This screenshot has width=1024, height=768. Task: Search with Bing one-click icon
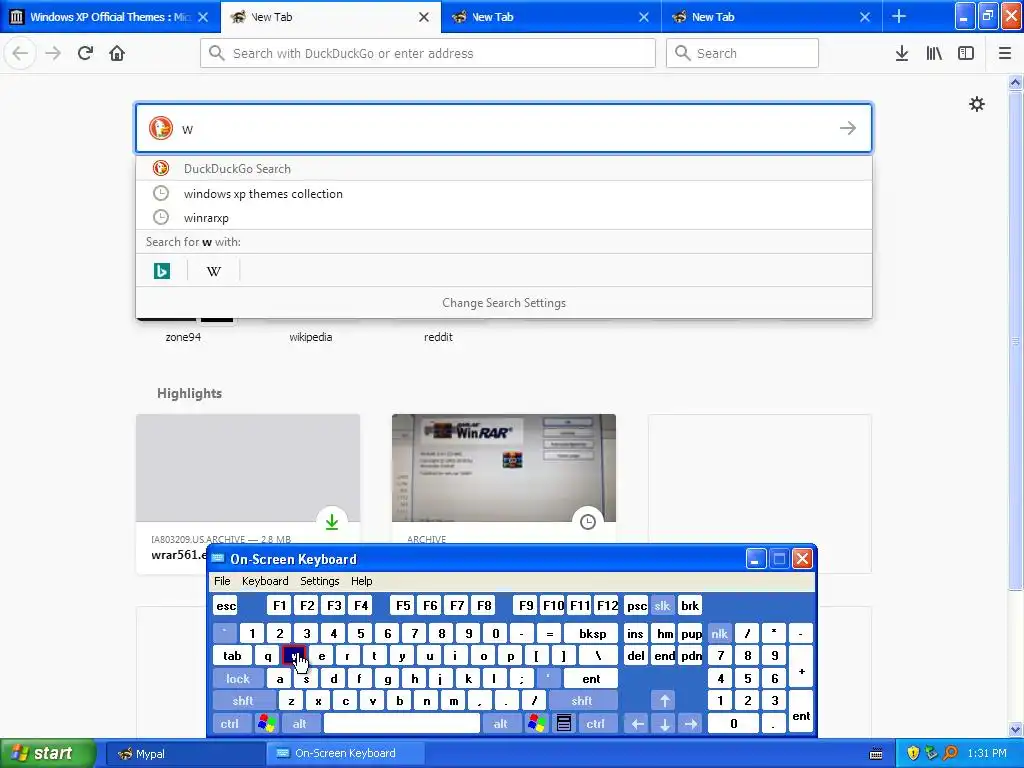[162, 270]
